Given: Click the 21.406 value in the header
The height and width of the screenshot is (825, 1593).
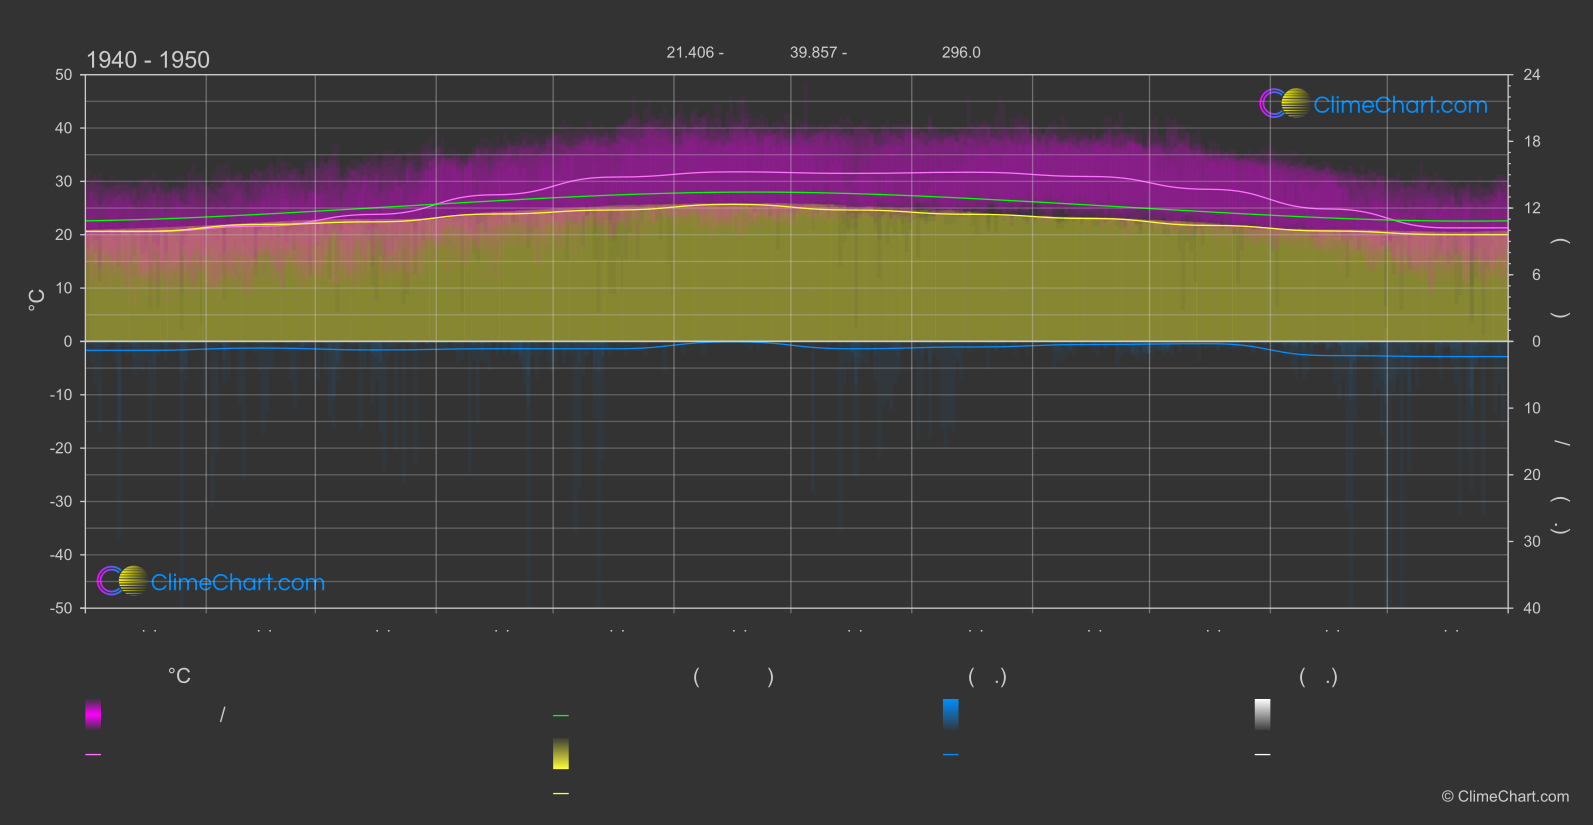Looking at the screenshot, I should (690, 52).
